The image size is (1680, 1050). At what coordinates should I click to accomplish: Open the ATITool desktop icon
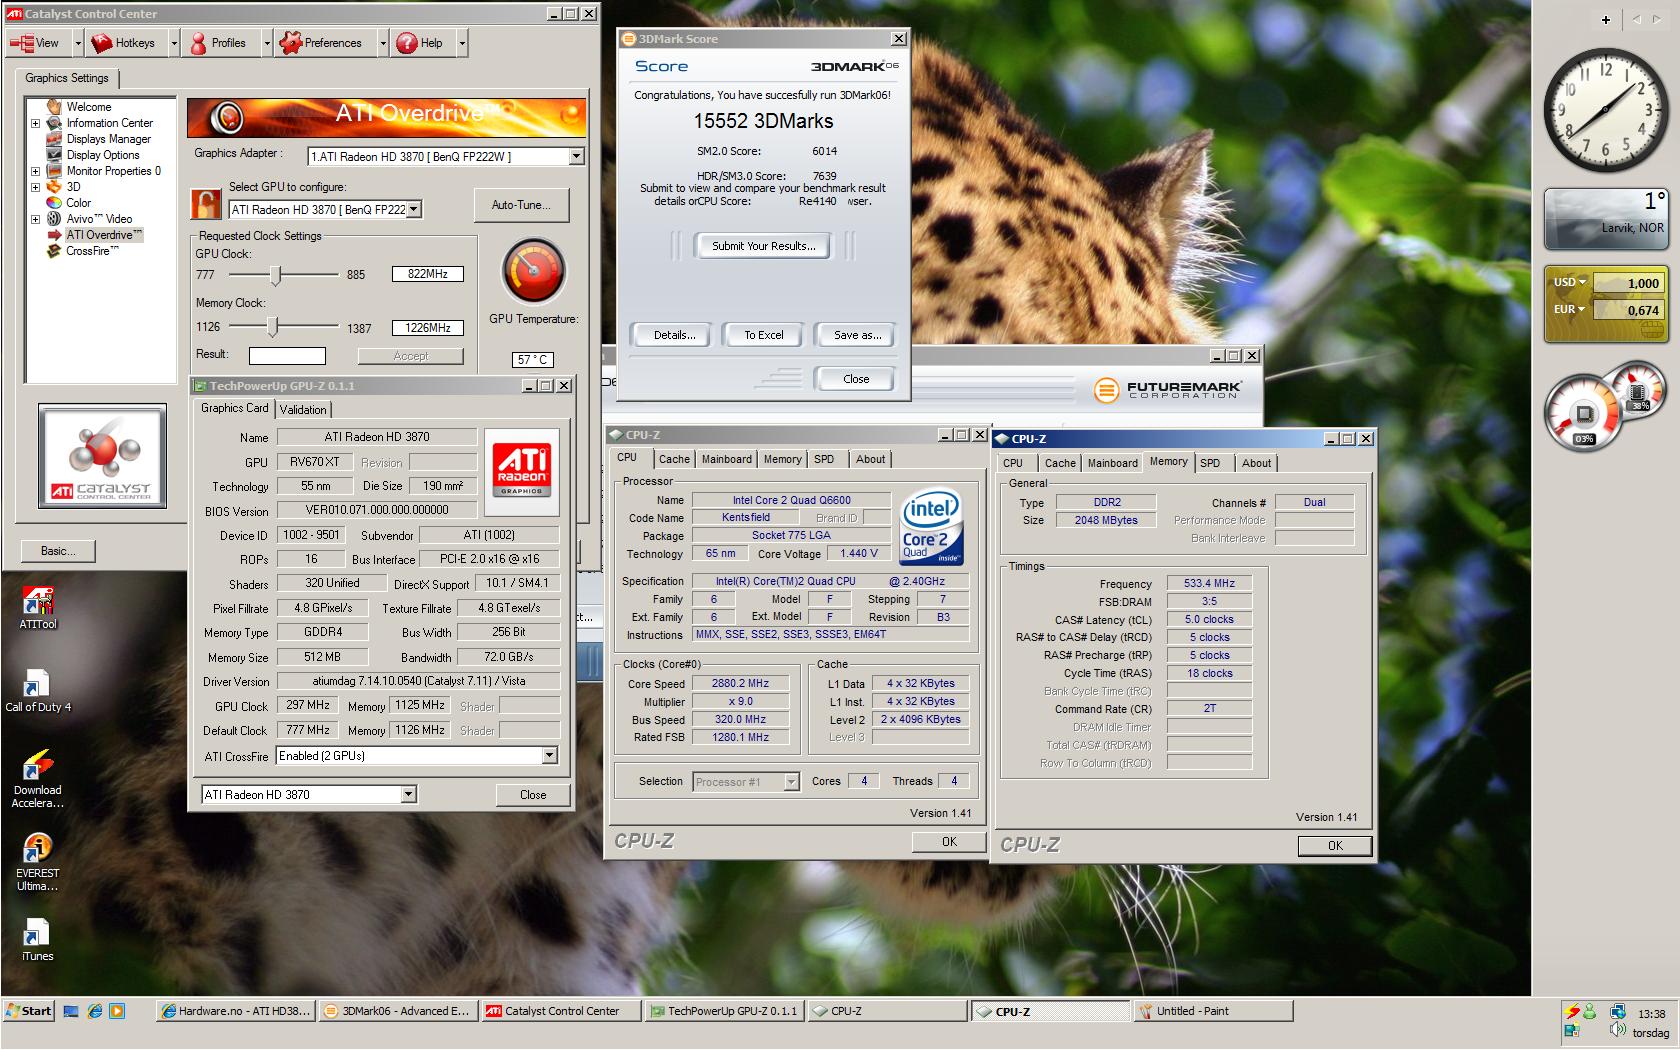pyautogui.click(x=38, y=608)
